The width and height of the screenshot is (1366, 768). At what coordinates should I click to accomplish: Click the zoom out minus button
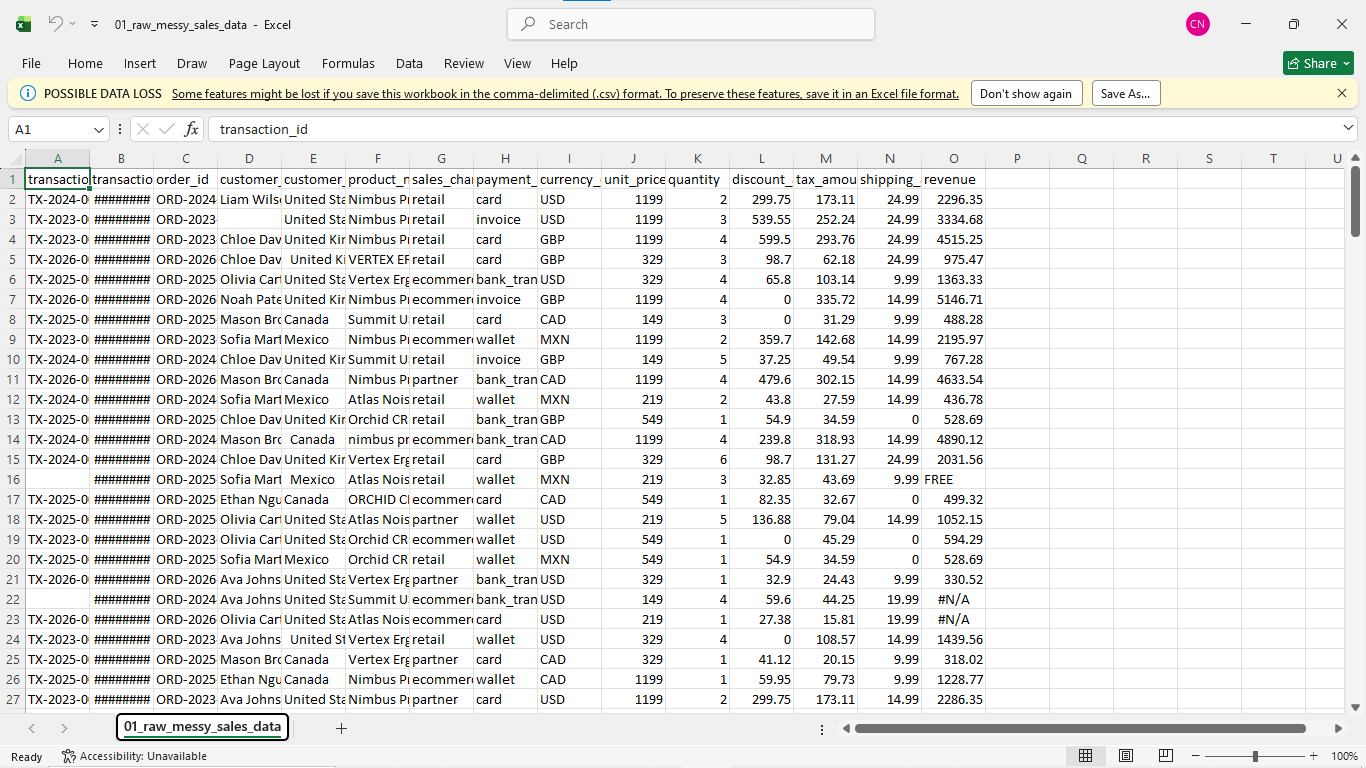1197,756
